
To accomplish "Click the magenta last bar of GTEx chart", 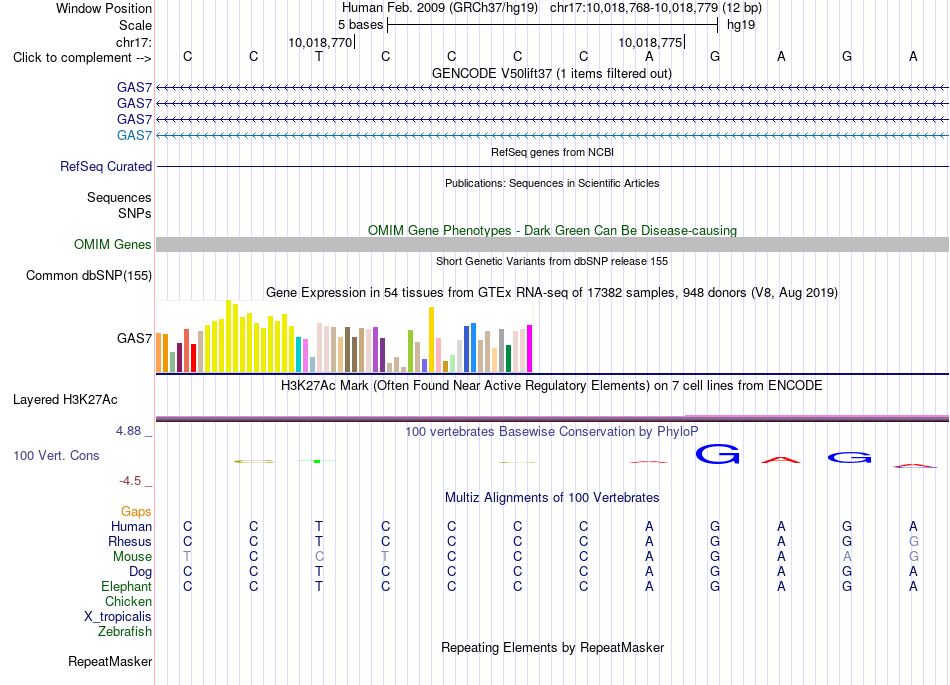I will pyautogui.click(x=530, y=348).
